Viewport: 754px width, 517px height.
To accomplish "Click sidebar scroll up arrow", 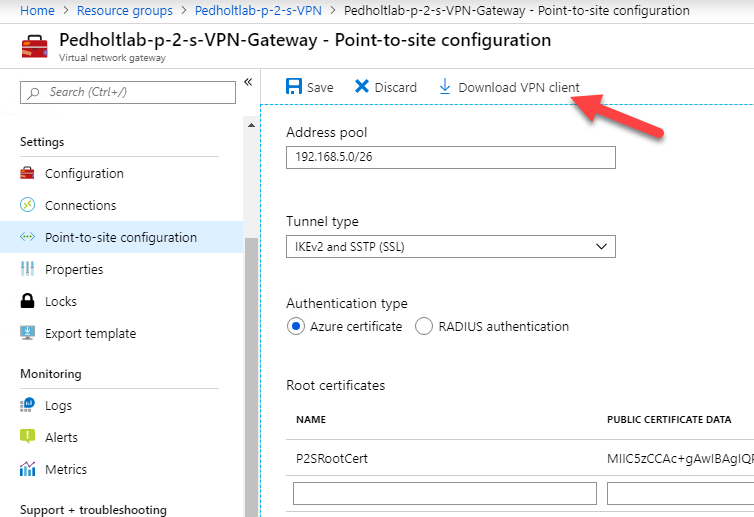I will (251, 125).
